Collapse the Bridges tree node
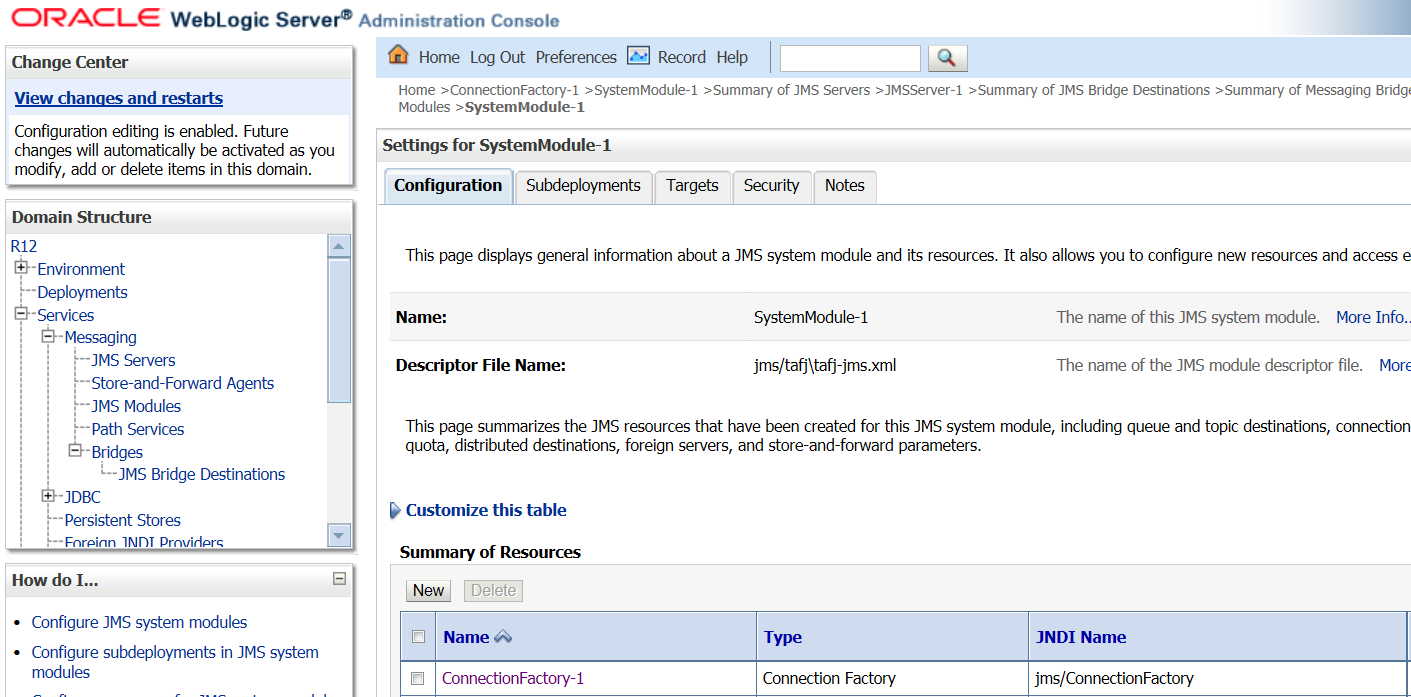The image size is (1411, 697). point(75,451)
